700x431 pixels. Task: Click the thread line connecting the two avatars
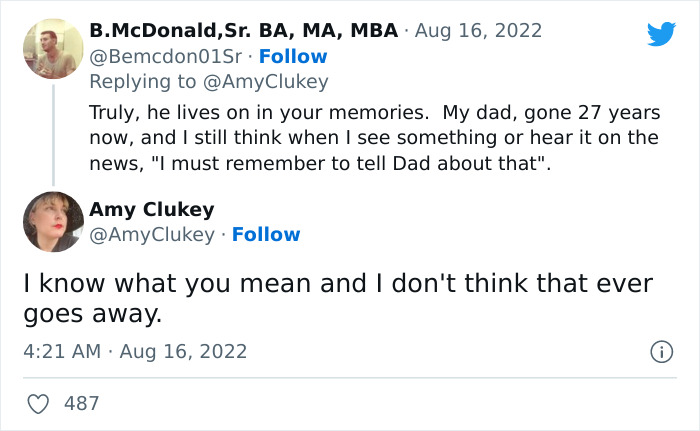53,133
